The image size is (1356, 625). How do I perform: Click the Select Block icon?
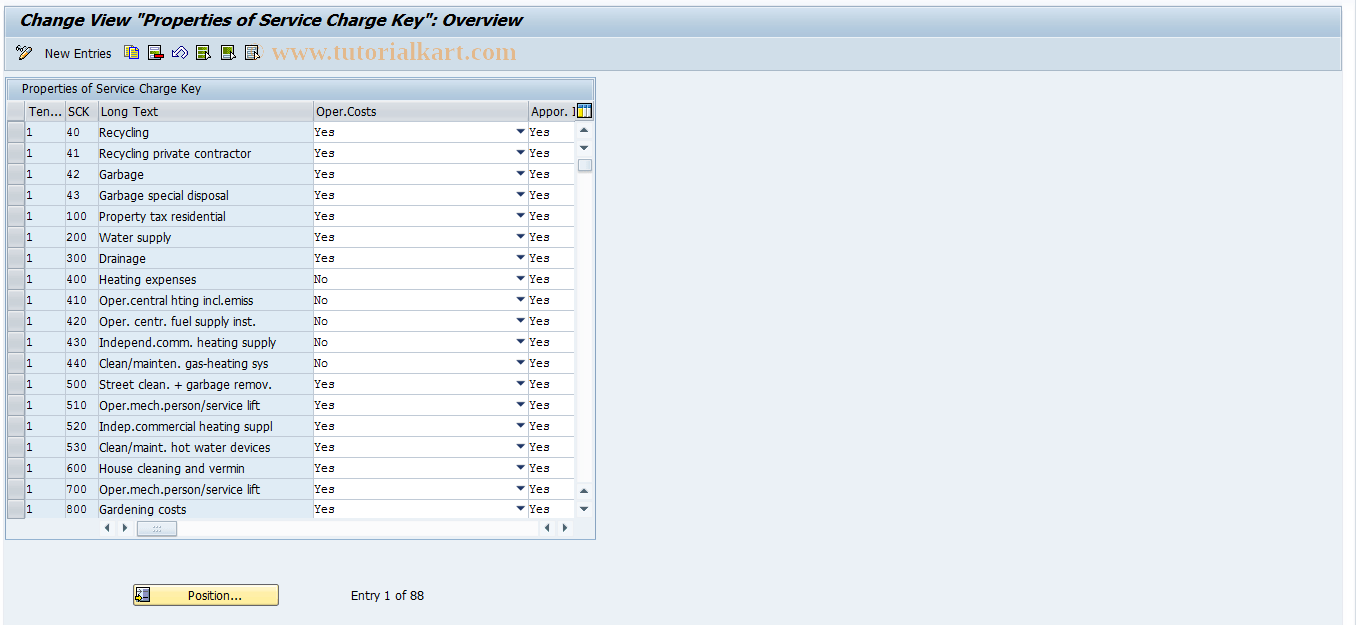(x=227, y=52)
